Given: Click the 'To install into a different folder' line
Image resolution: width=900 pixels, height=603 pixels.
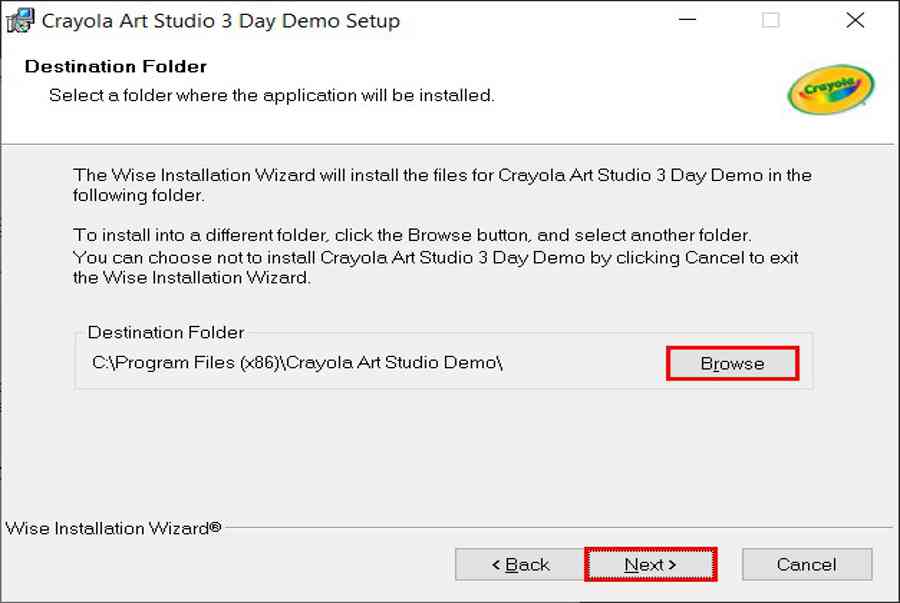Looking at the screenshot, I should click(x=412, y=235).
